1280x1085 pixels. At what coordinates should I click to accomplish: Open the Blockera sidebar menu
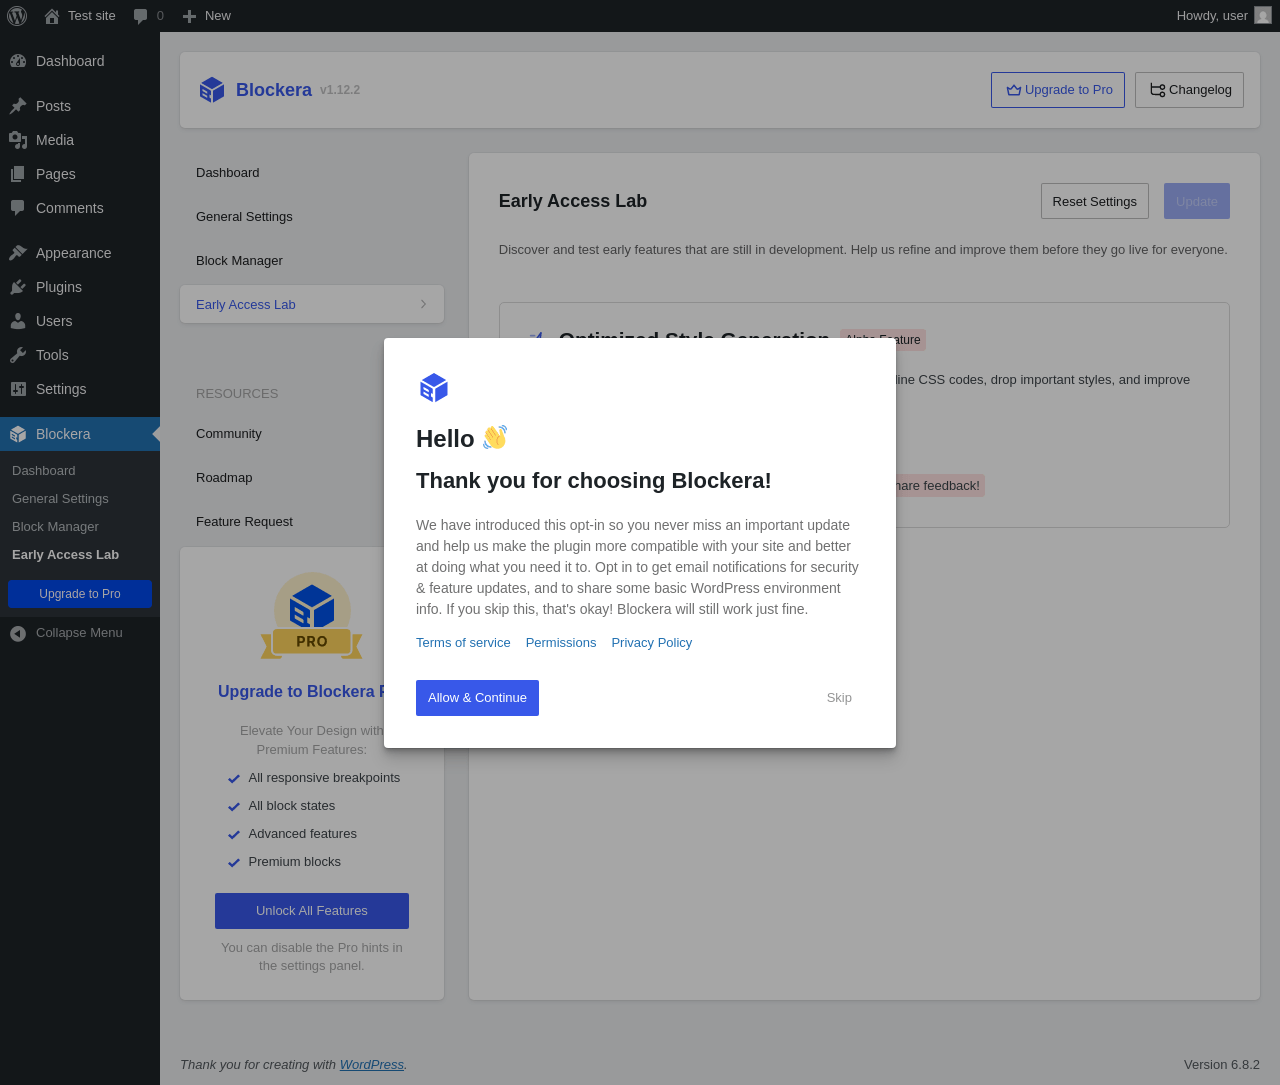point(80,434)
